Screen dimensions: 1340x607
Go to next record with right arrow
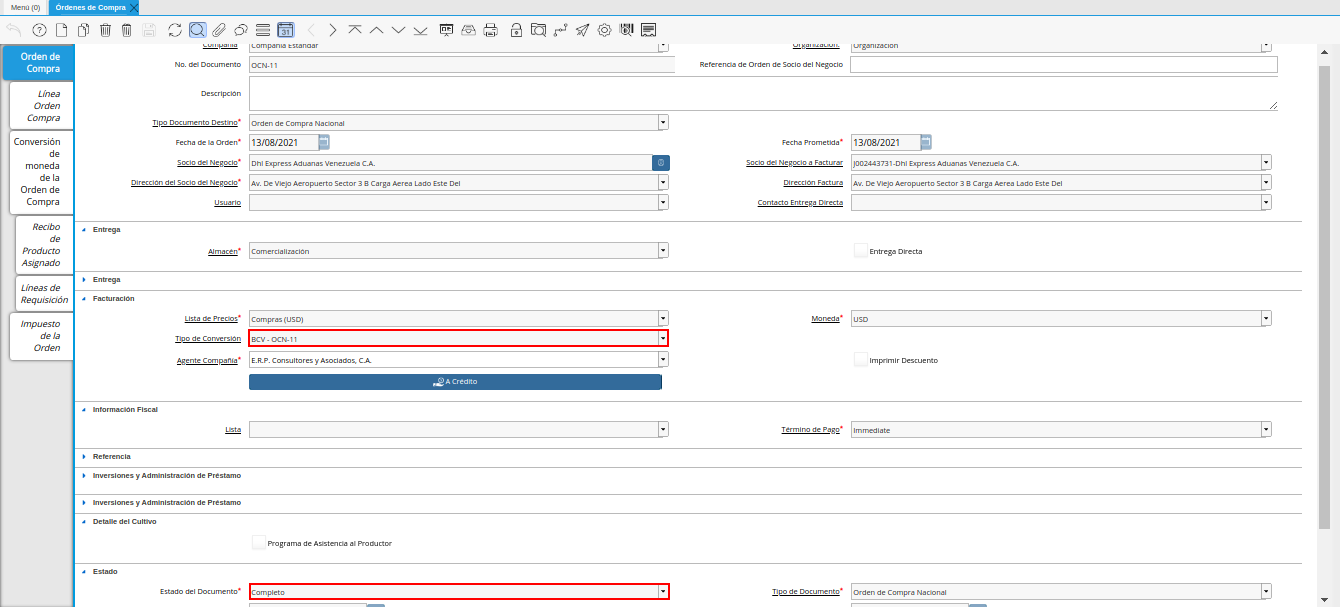click(333, 30)
